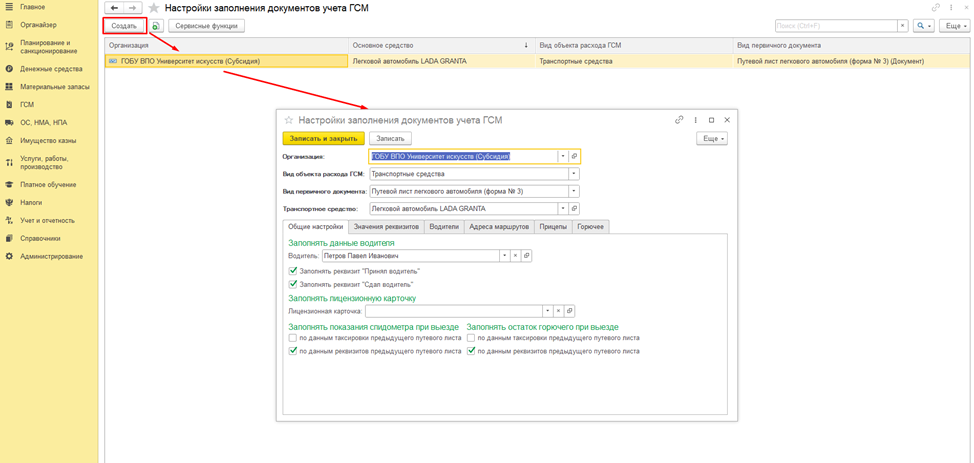Expand the Водитель dropdown list
The width and height of the screenshot is (974, 463).
coord(504,255)
